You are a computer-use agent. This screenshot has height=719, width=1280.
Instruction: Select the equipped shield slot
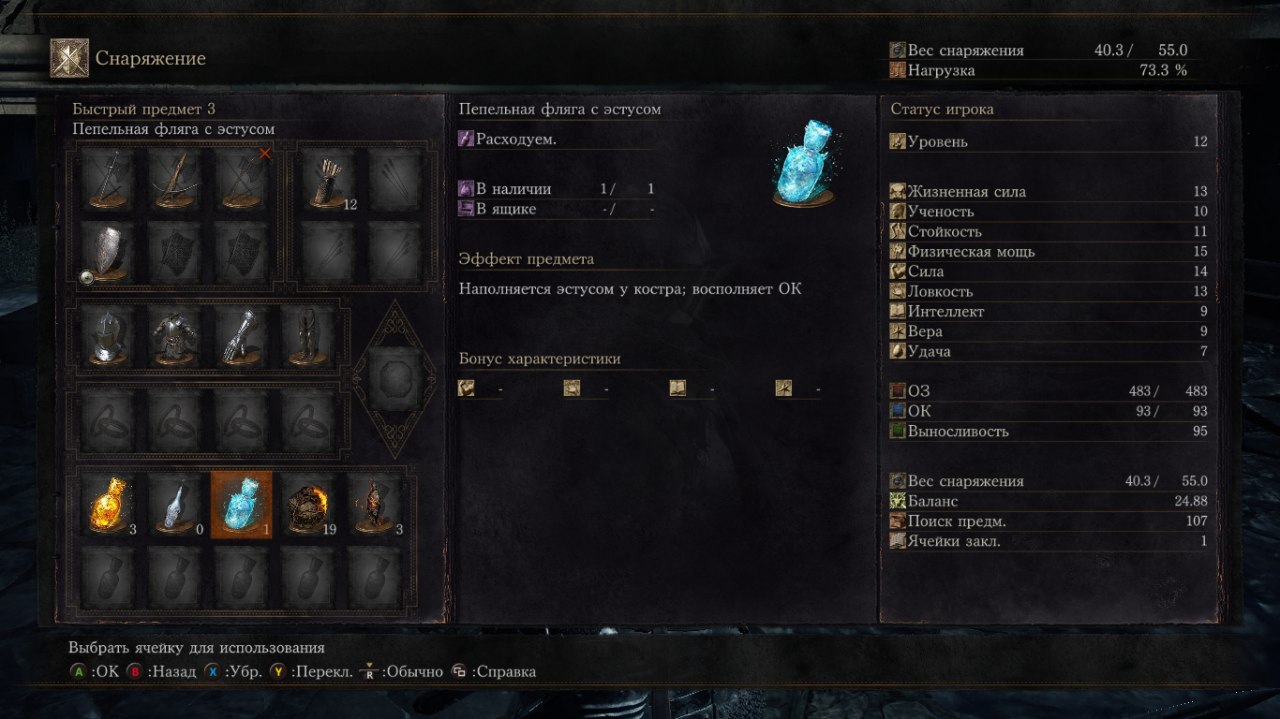pos(107,252)
